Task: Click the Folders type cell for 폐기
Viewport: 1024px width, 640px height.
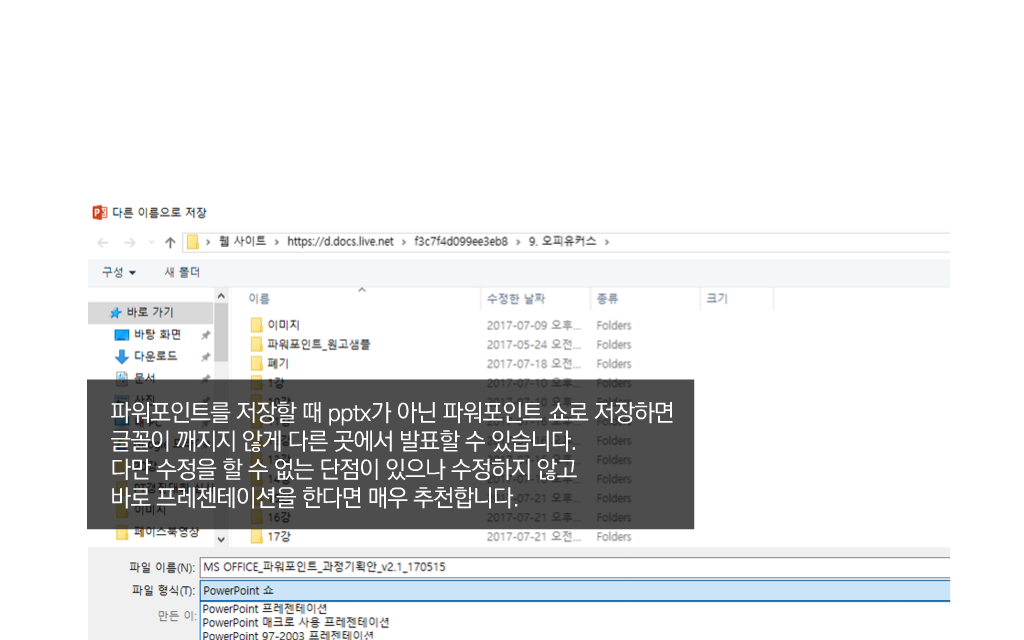Action: [x=614, y=364]
